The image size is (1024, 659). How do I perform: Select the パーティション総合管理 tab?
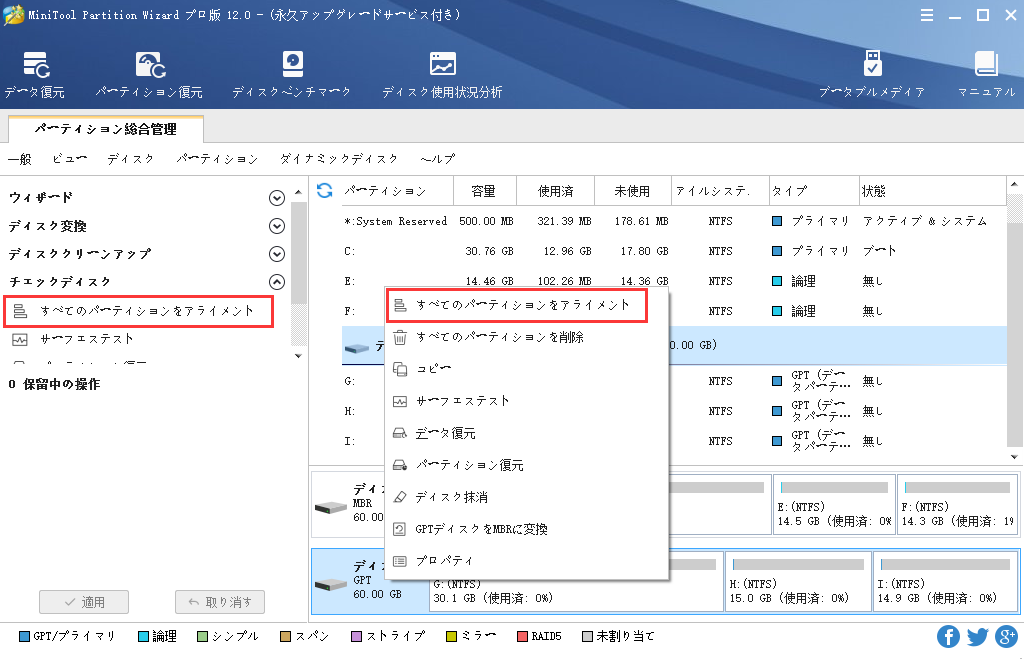[x=106, y=129]
